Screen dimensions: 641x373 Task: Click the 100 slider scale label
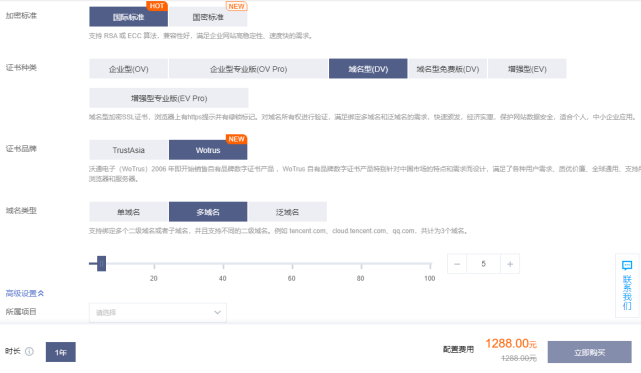pos(430,279)
